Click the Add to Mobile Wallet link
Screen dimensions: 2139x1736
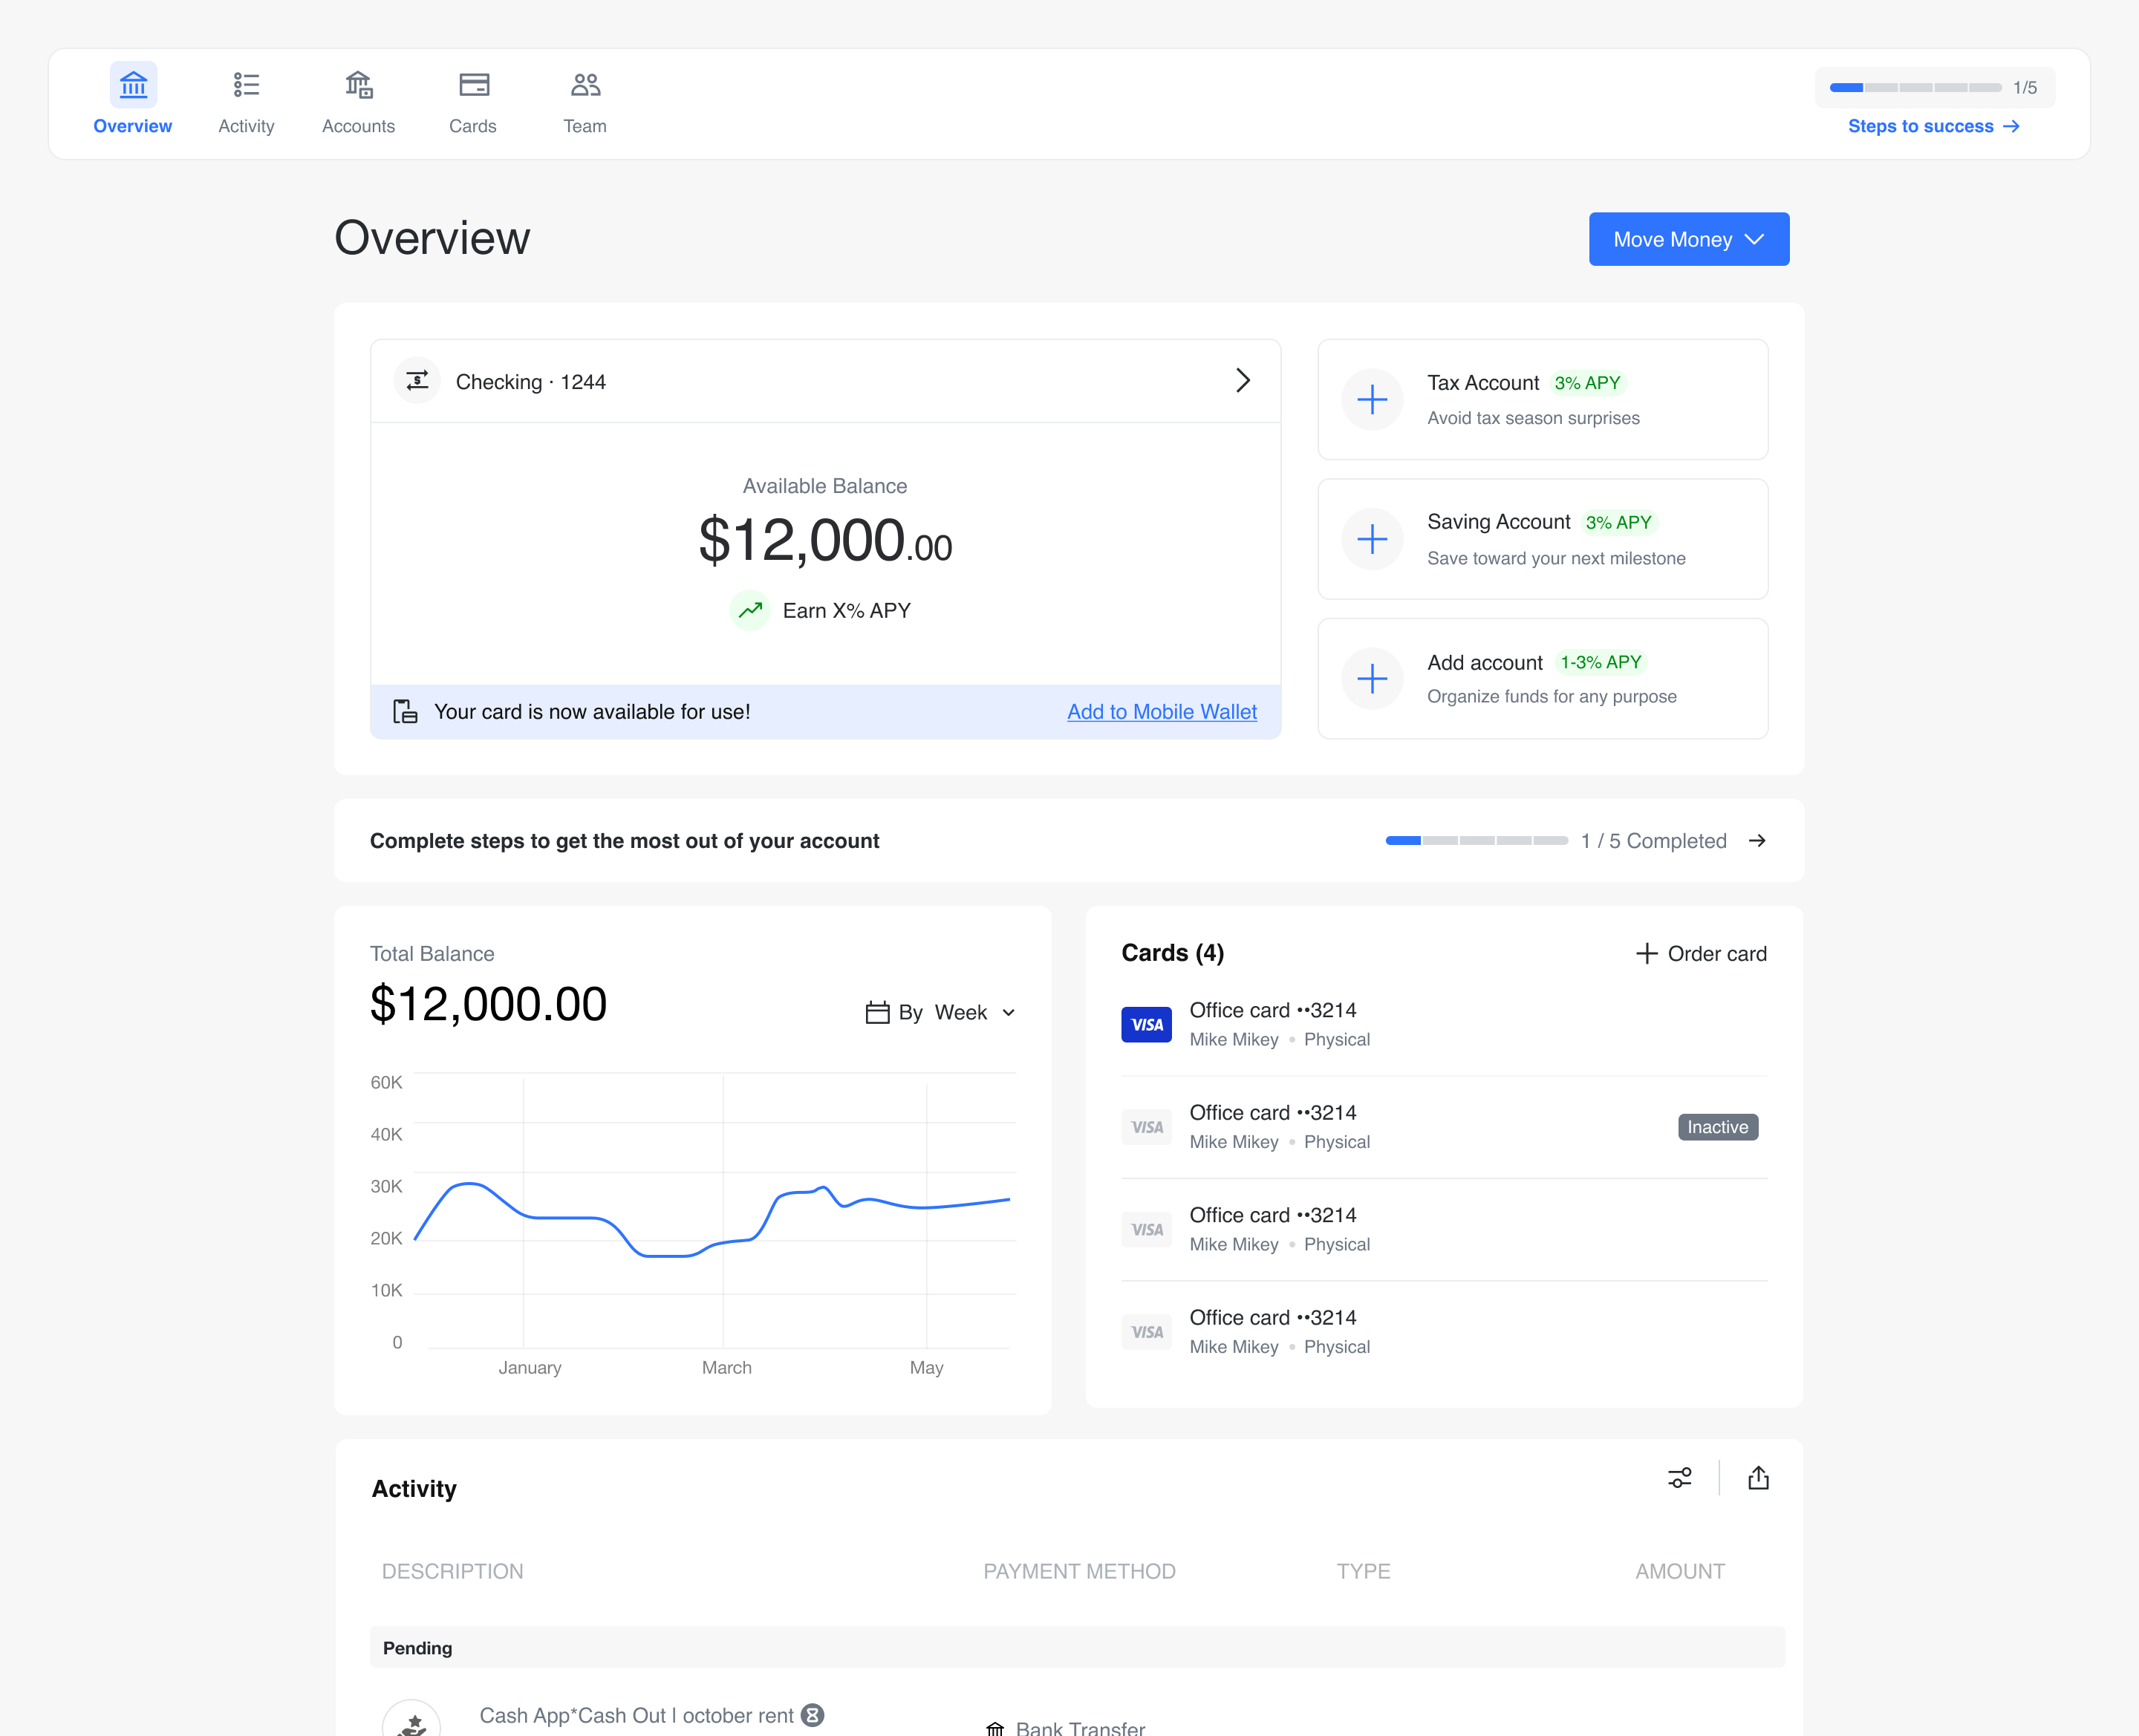click(x=1162, y=712)
